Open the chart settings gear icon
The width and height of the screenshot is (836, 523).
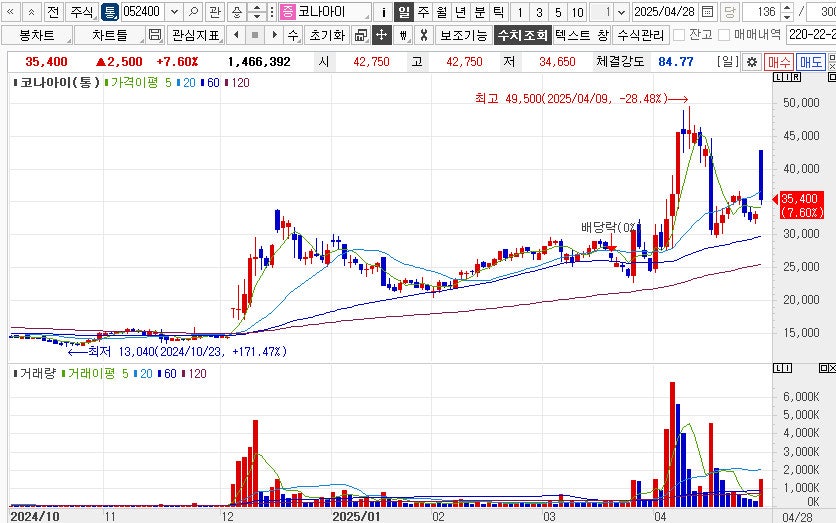751,62
